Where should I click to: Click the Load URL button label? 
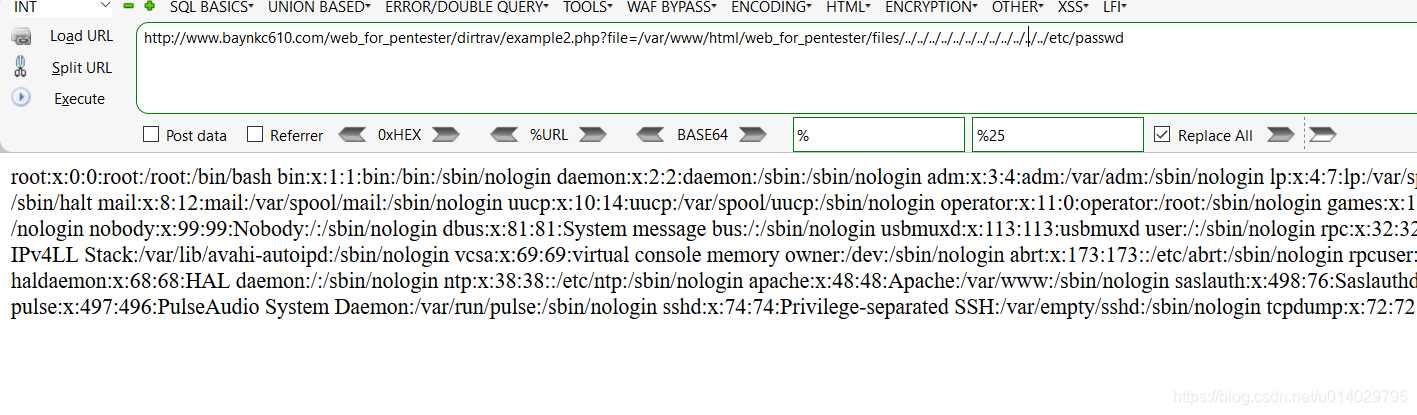tap(82, 36)
